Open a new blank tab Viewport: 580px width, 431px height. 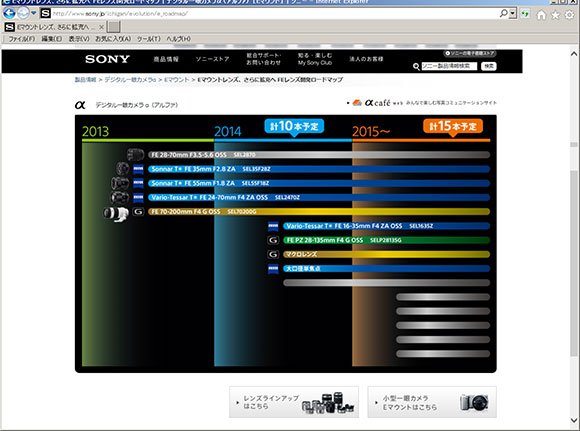(x=114, y=27)
